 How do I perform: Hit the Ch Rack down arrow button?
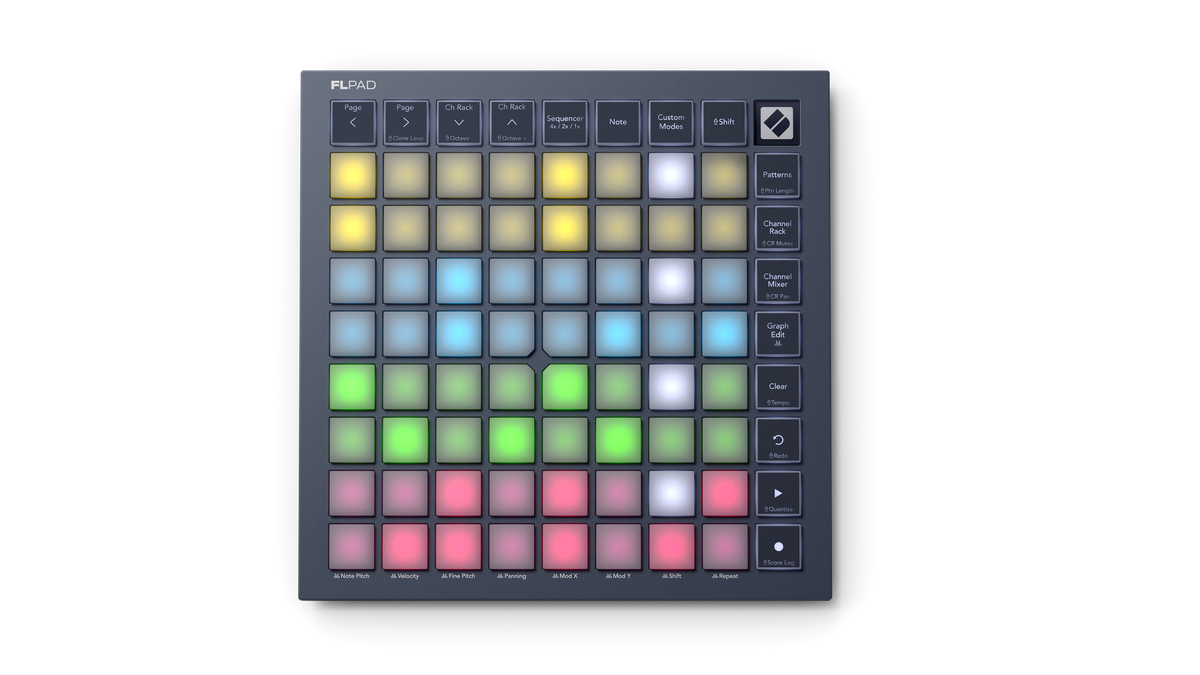[x=459, y=122]
